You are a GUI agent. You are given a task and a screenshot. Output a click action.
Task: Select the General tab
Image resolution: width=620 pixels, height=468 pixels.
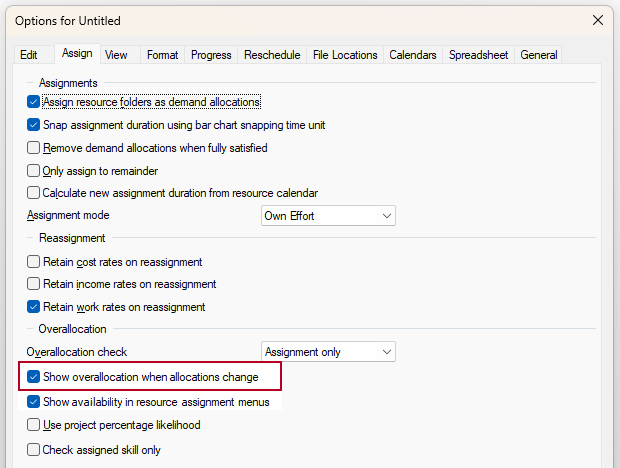tap(539, 55)
